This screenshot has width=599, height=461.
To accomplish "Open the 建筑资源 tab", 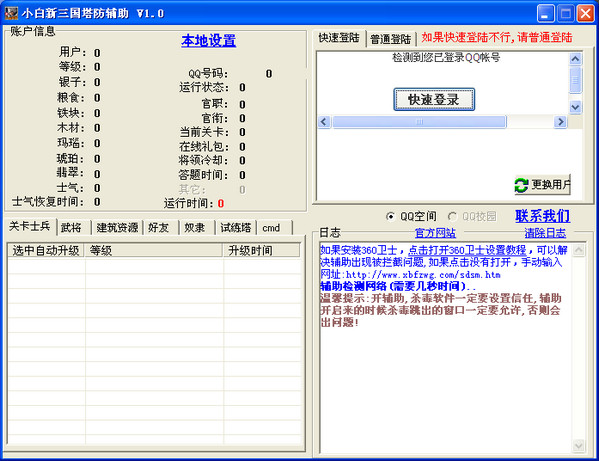I will coord(117,228).
